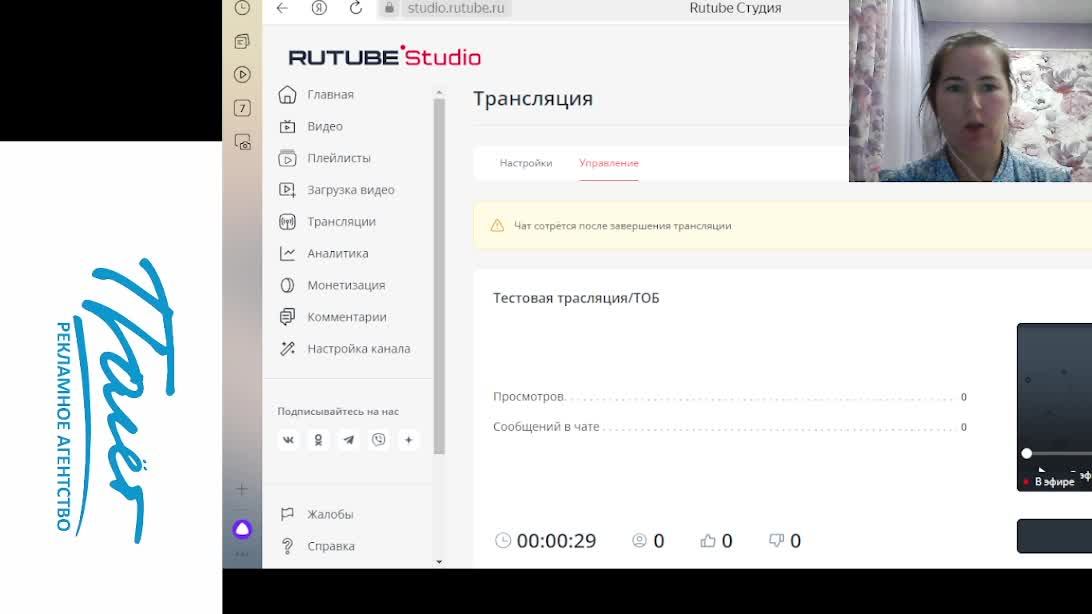Launch Alice assistant purple icon

[x=242, y=530]
